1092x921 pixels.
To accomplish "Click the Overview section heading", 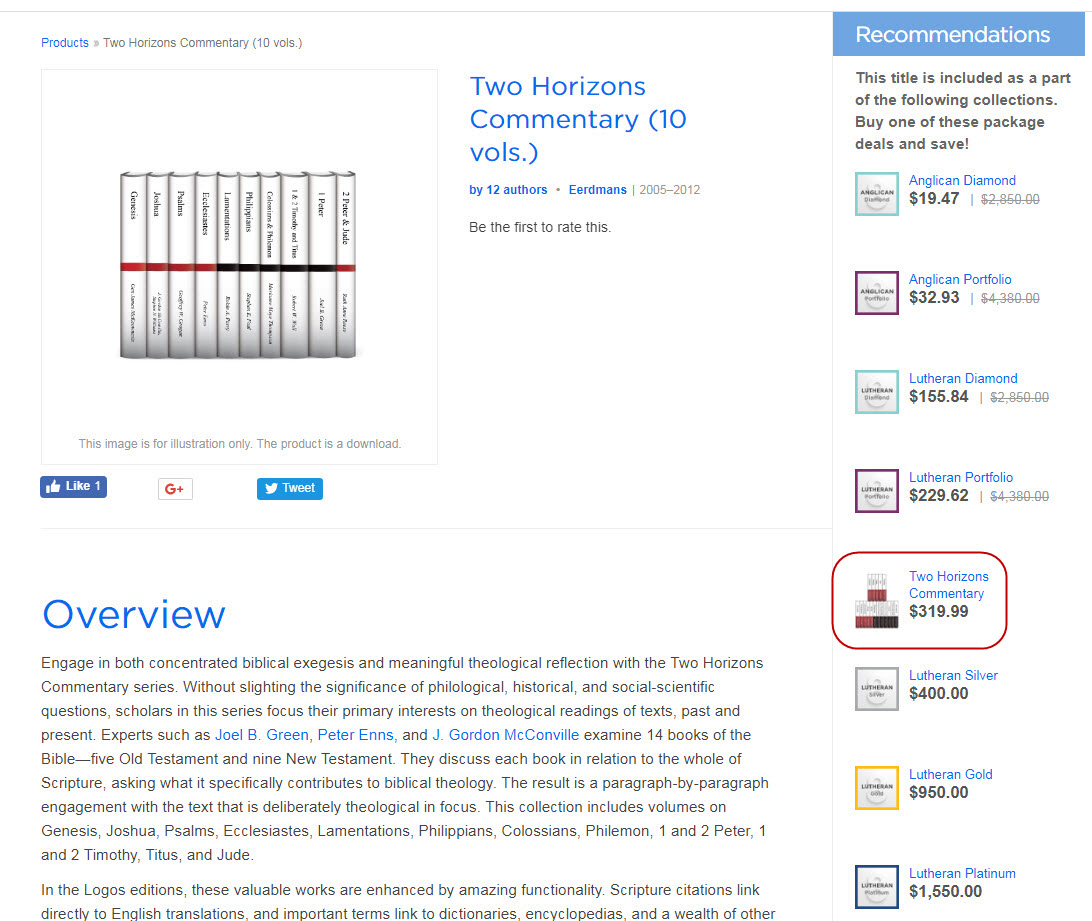I will pos(134,614).
